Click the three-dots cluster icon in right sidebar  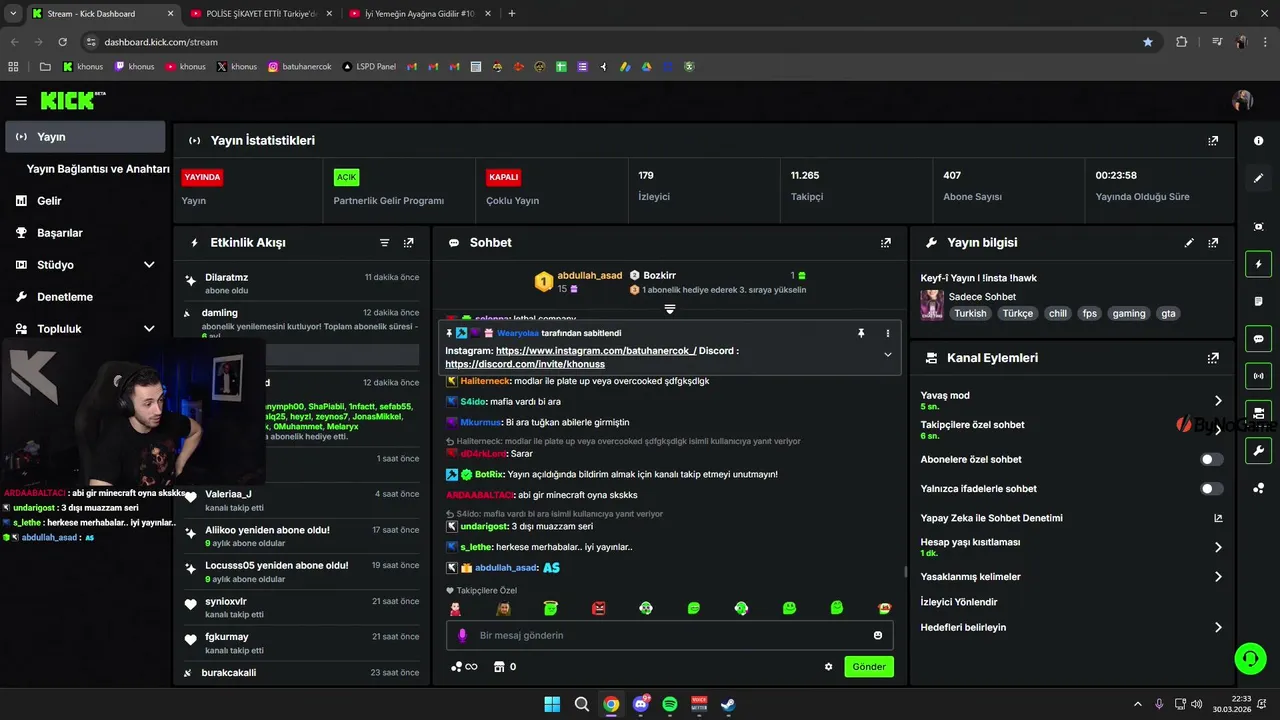(x=1258, y=488)
